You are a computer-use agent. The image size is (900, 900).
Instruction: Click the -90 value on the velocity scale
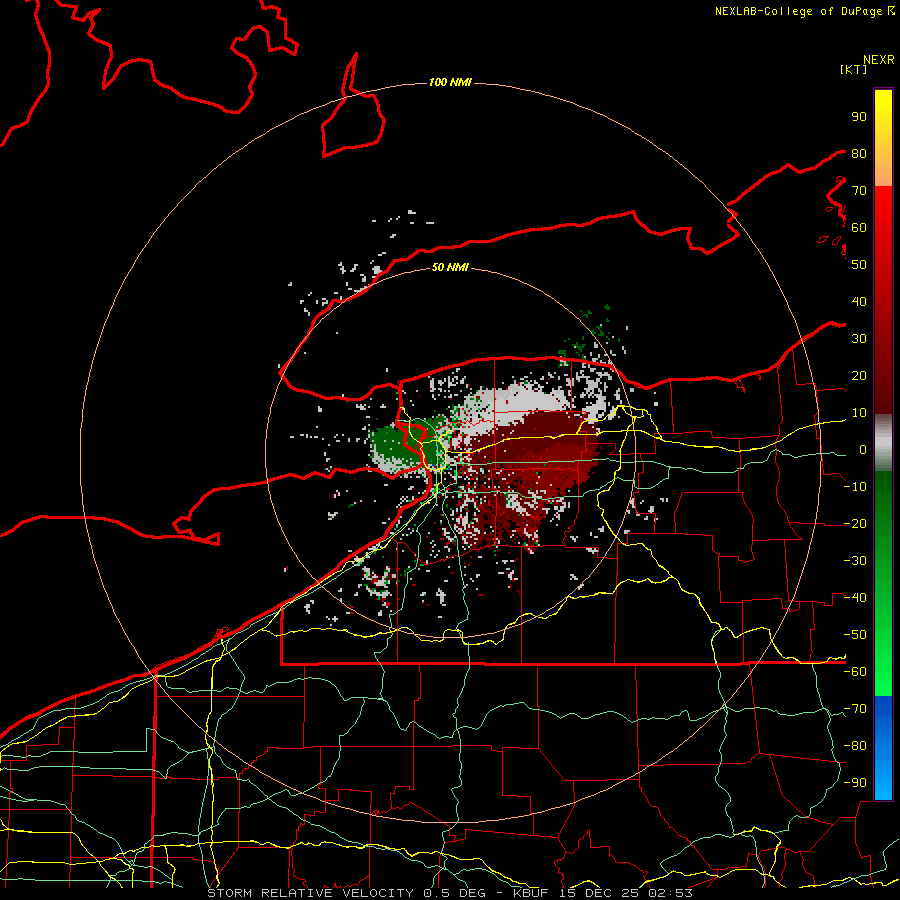coord(855,782)
